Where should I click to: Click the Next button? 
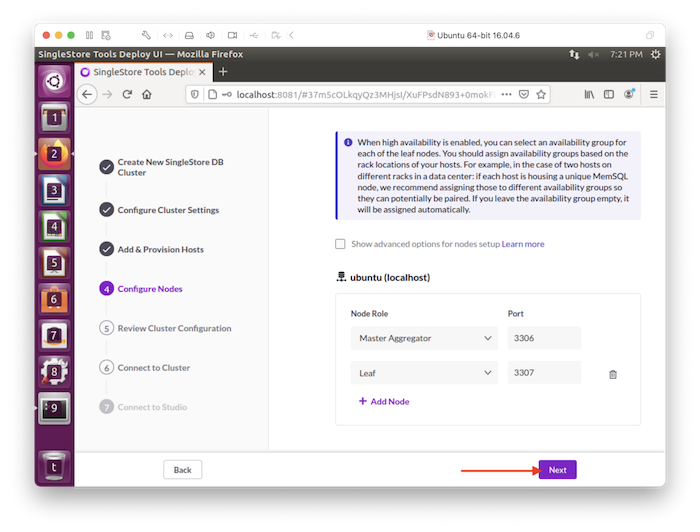point(557,470)
